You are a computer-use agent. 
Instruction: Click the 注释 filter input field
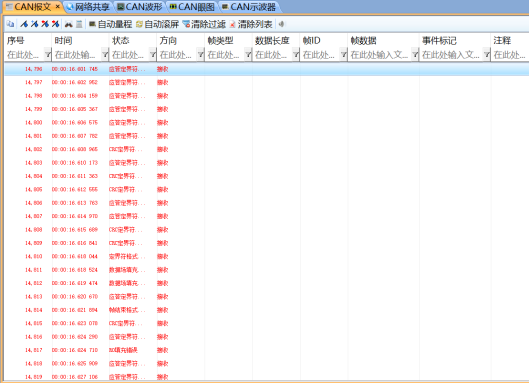(x=510, y=55)
